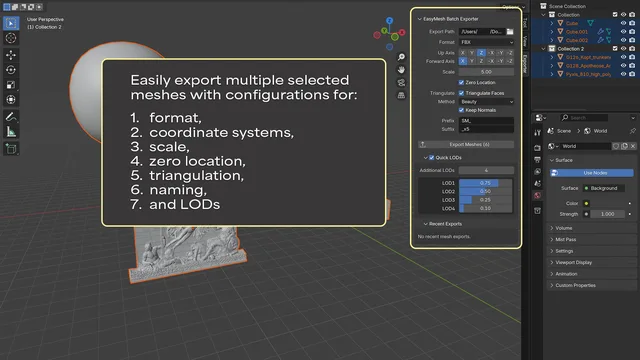Toggle the pin icon in properties header
The width and height of the screenshot is (640, 360).
pos(632,131)
